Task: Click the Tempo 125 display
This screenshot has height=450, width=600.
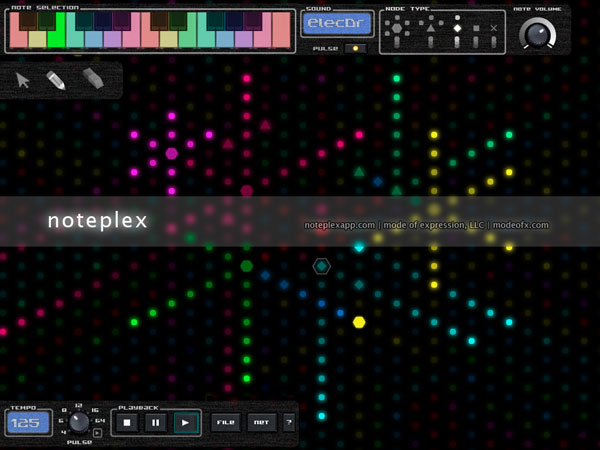Action: click(x=28, y=423)
